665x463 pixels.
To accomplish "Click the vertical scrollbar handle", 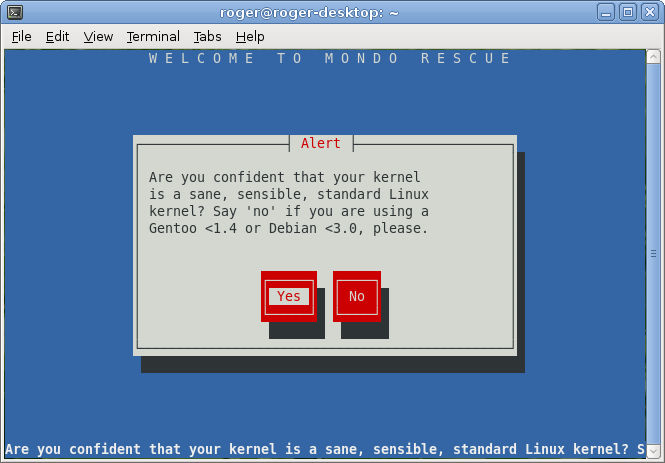I will click(x=653, y=254).
